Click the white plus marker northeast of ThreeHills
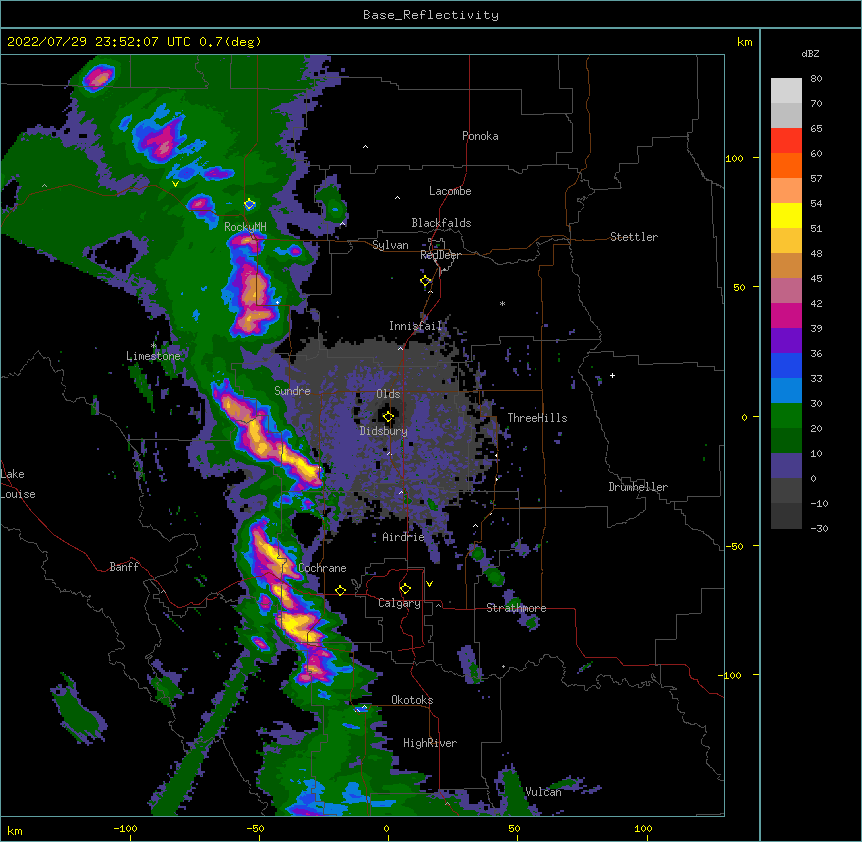This screenshot has height=842, width=862. click(x=612, y=375)
